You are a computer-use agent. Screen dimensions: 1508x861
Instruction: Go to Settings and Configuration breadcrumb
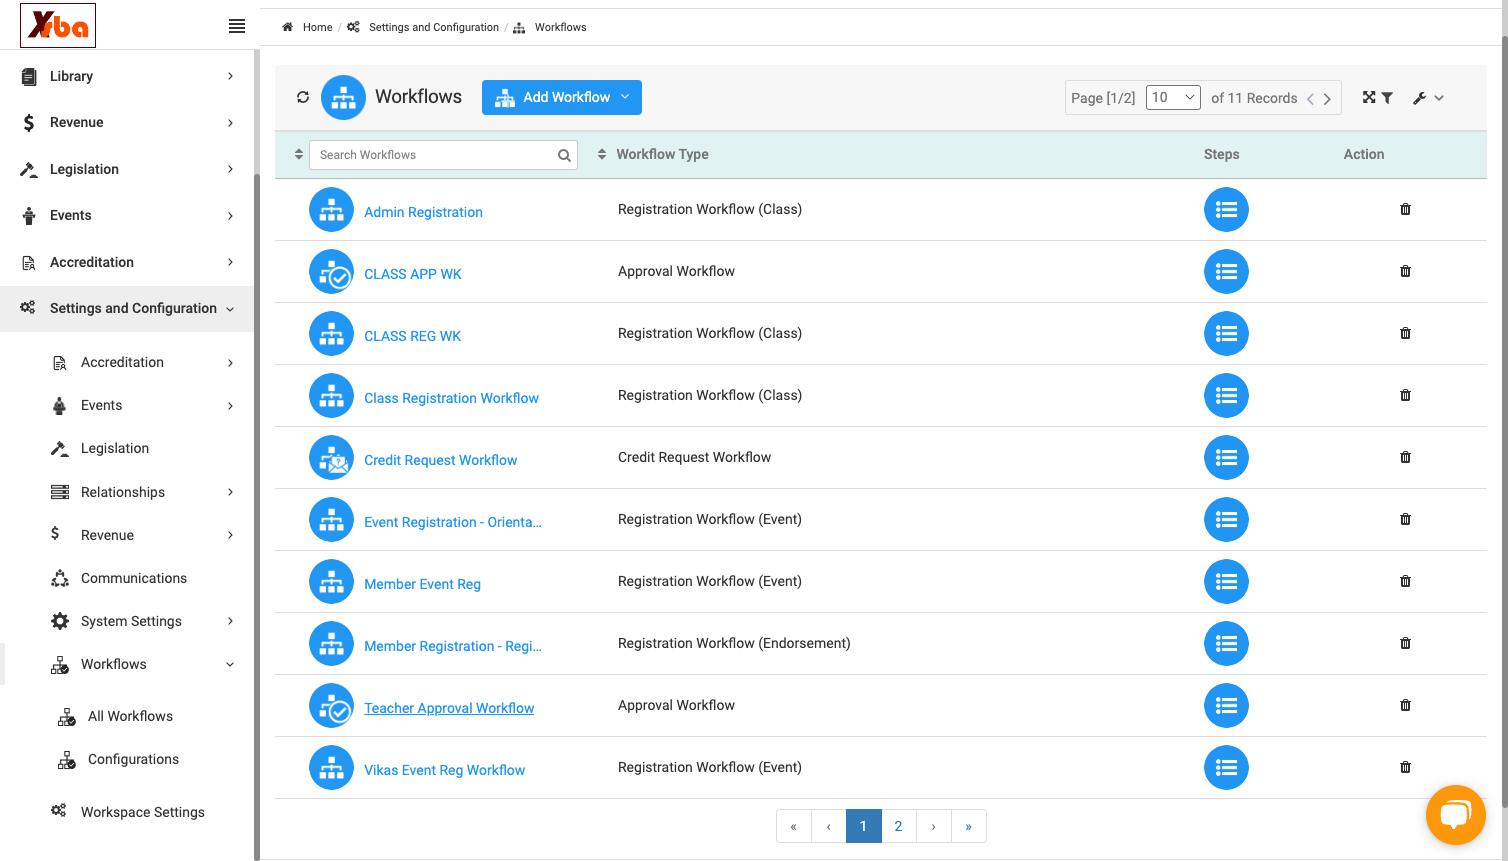coord(434,27)
